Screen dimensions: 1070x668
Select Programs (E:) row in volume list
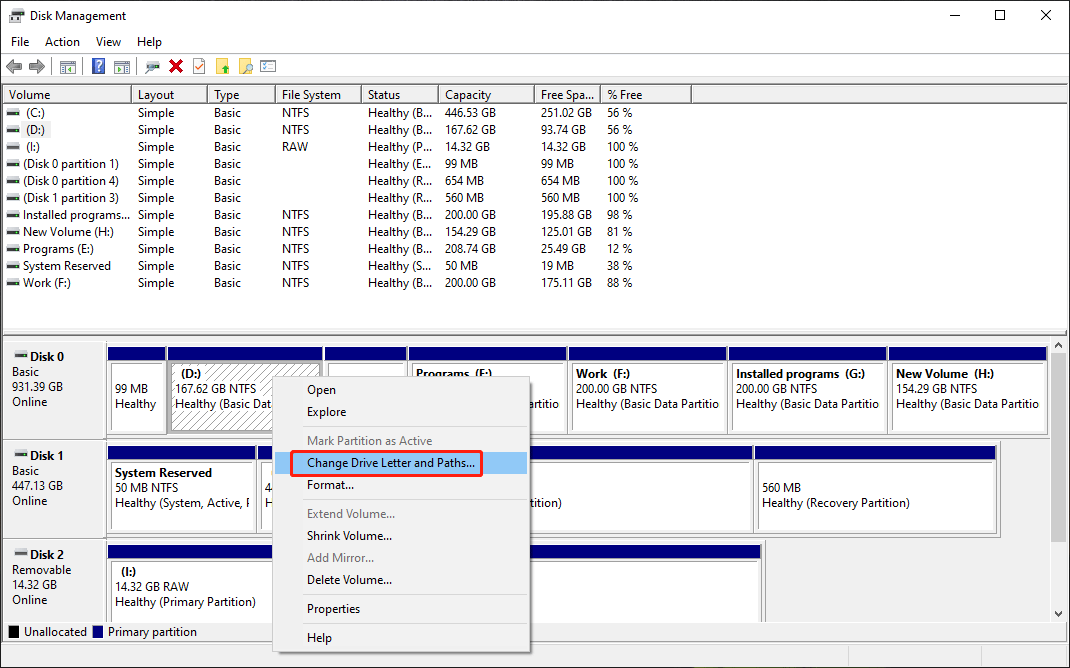[x=62, y=249]
